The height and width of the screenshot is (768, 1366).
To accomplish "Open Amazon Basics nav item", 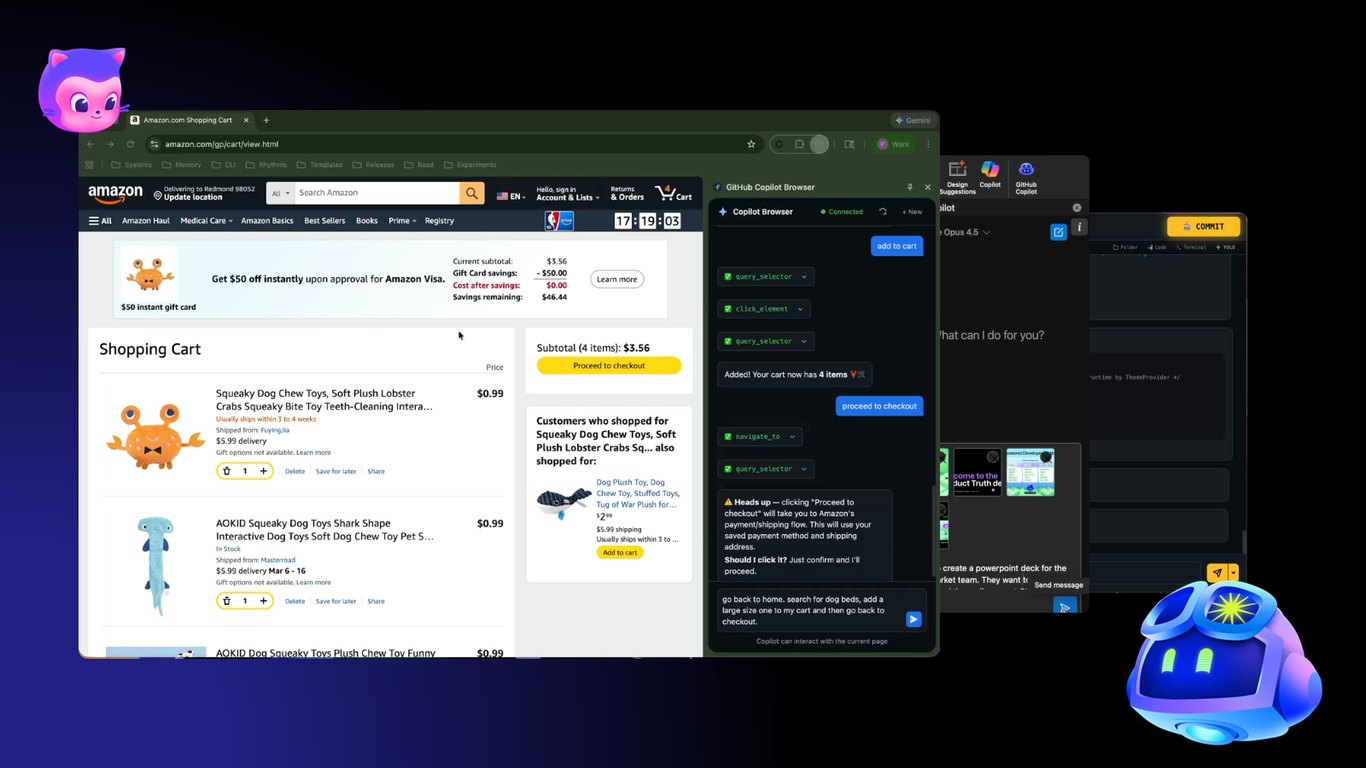I will coord(268,221).
